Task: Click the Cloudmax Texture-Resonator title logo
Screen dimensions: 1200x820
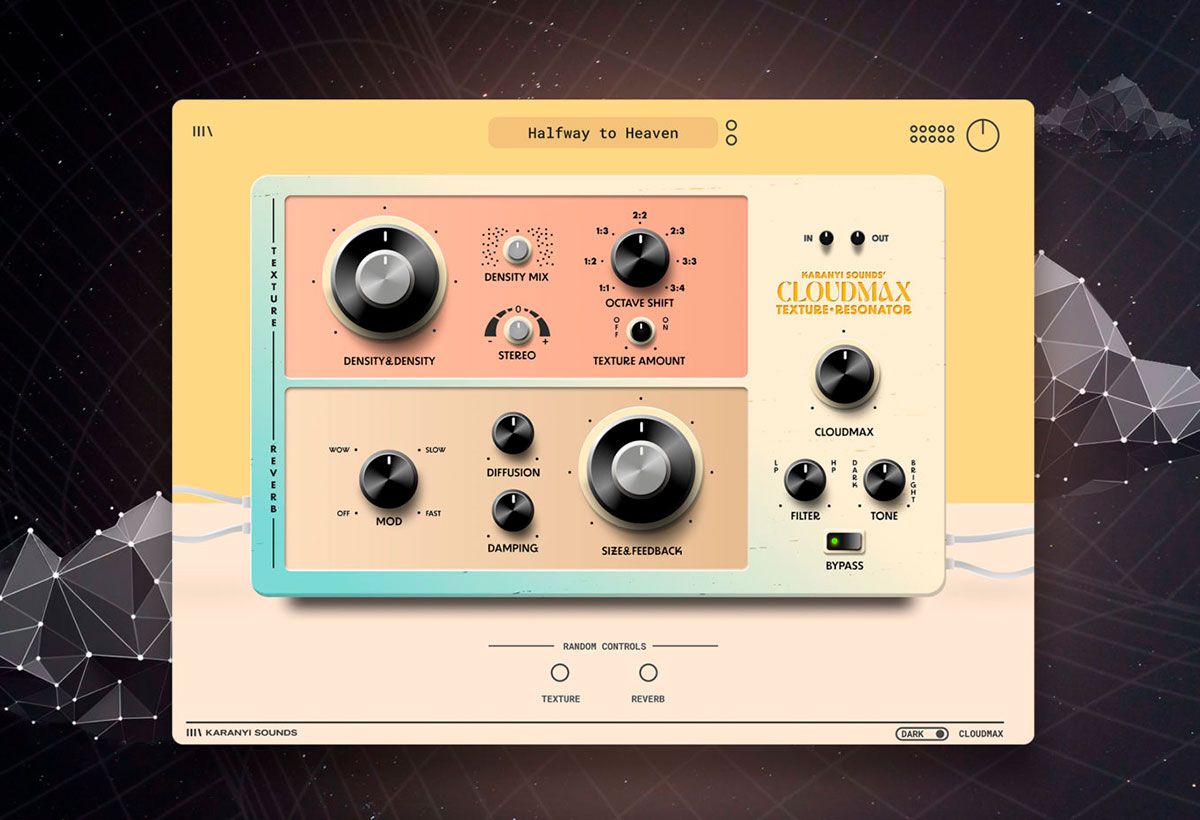Action: pos(844,292)
